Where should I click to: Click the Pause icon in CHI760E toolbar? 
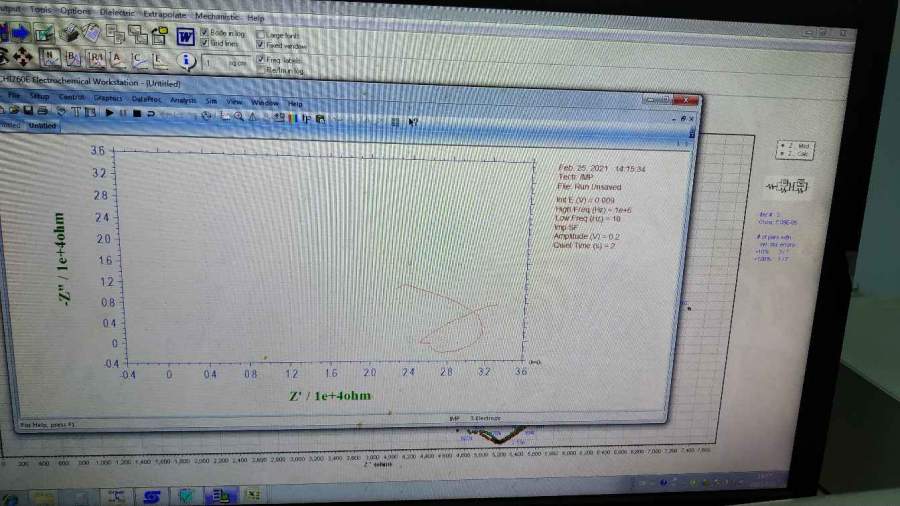click(x=123, y=114)
